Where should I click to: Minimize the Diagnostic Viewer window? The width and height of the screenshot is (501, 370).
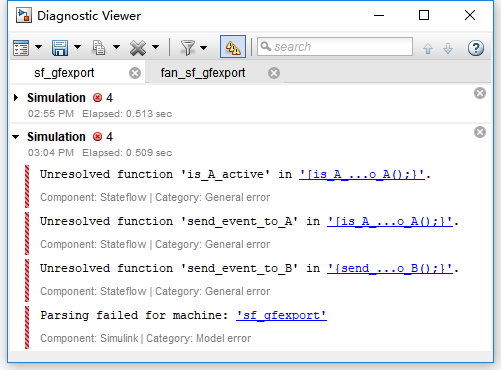tap(379, 15)
